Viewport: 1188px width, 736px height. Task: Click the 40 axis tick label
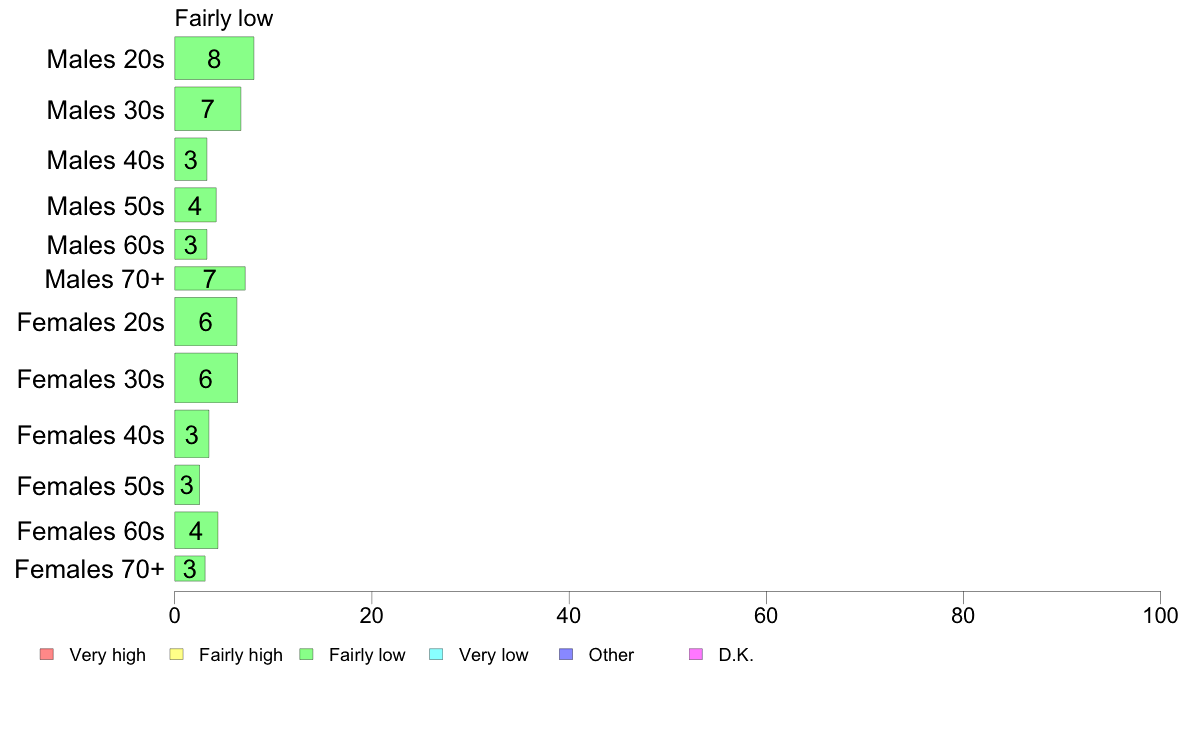(568, 615)
